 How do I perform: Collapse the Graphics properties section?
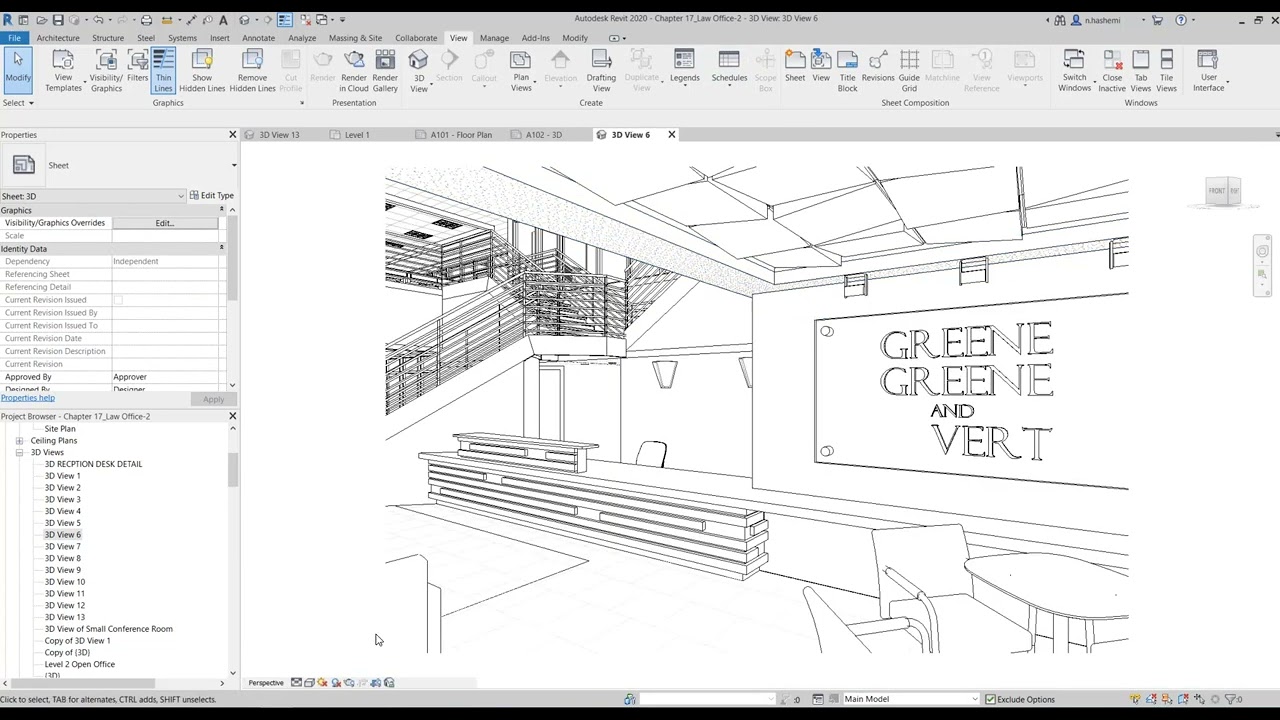[x=222, y=210]
